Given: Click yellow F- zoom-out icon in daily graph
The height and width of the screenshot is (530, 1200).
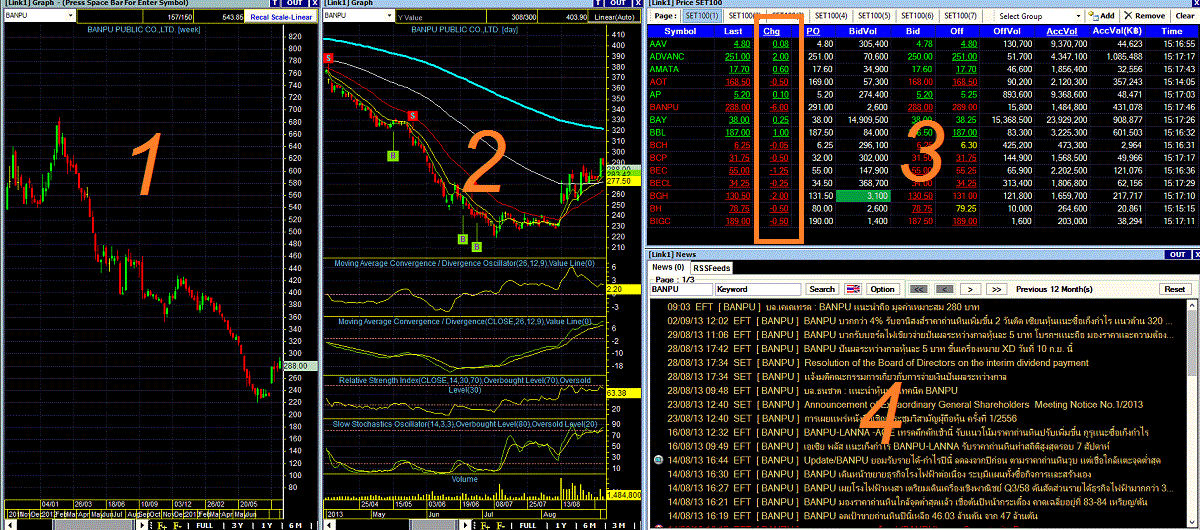Looking at the screenshot, I should point(500,525).
